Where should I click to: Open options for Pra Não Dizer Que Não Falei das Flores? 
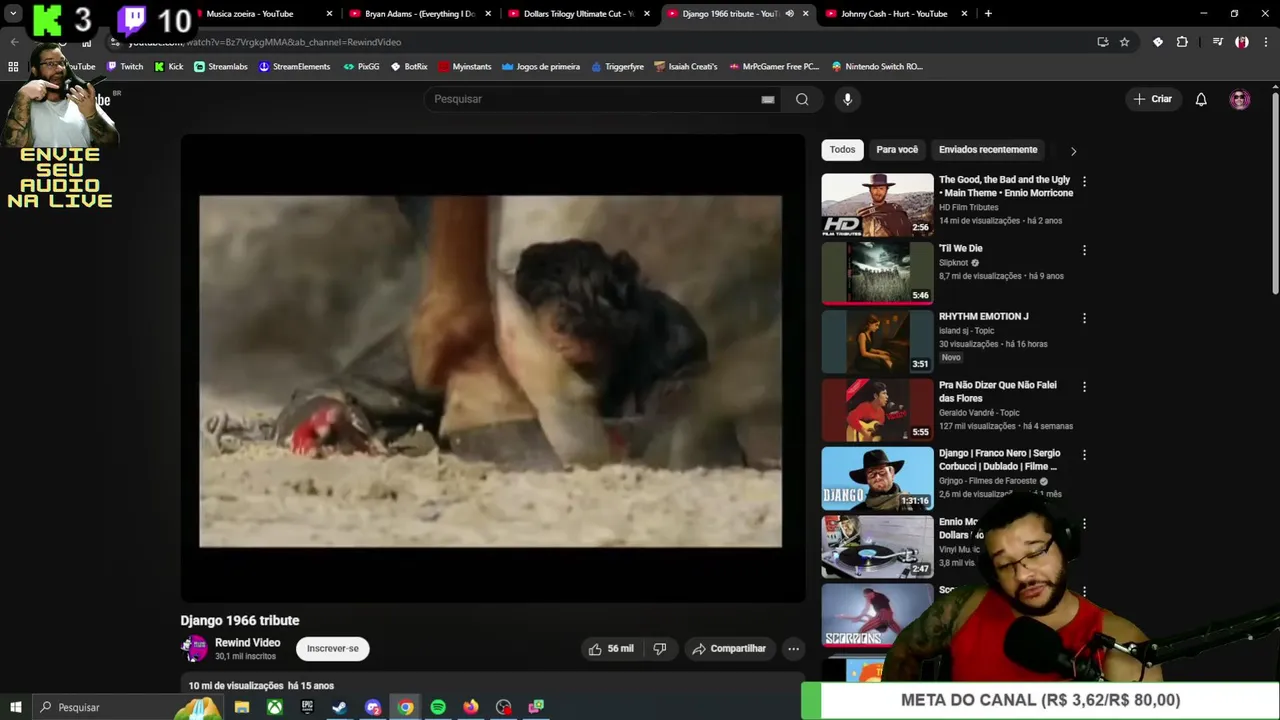(1084, 387)
